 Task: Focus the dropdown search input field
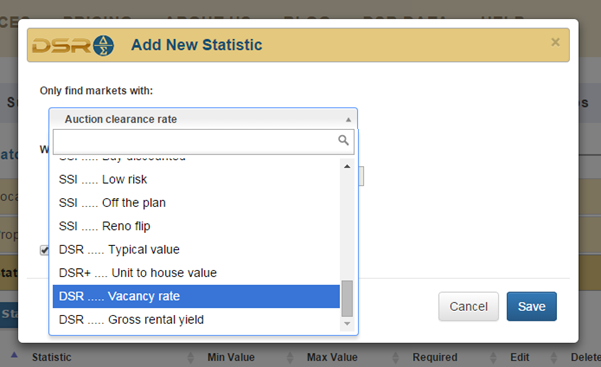(x=204, y=142)
